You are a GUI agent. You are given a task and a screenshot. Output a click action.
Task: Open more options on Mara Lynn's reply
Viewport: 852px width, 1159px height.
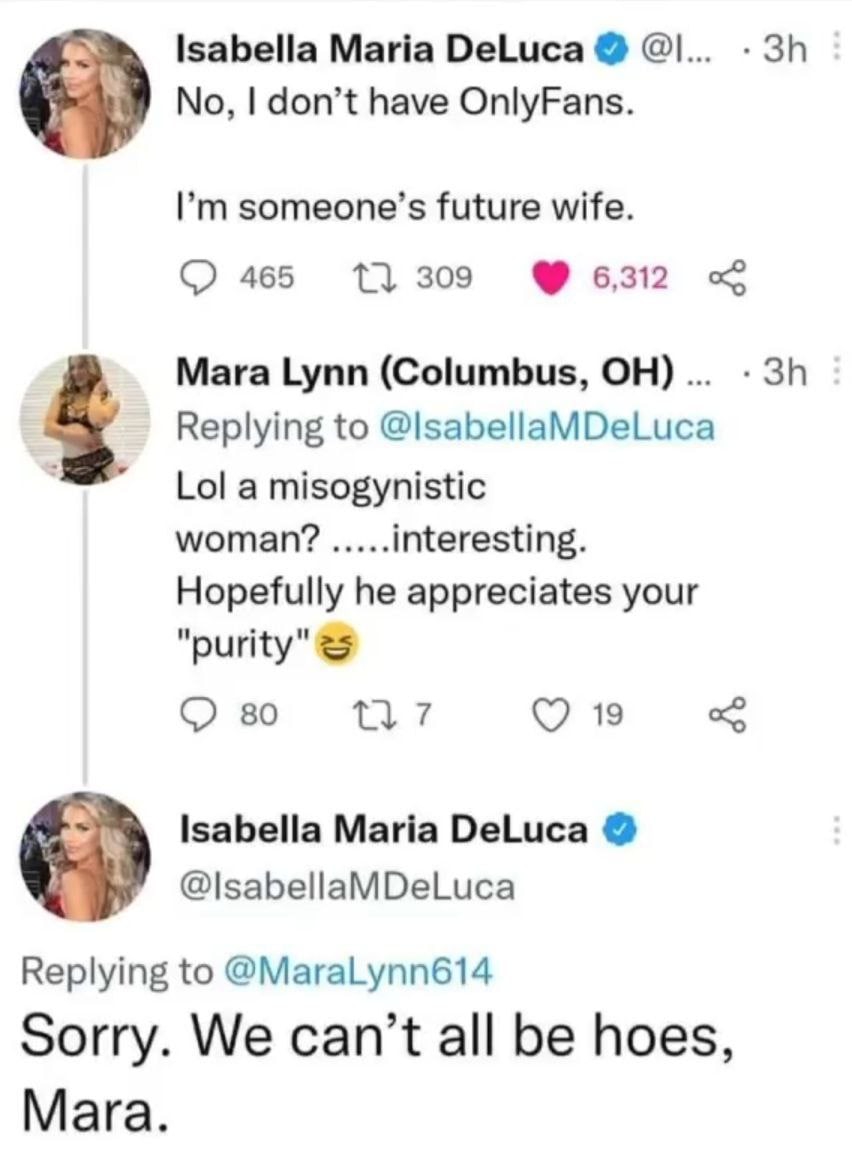coord(836,374)
